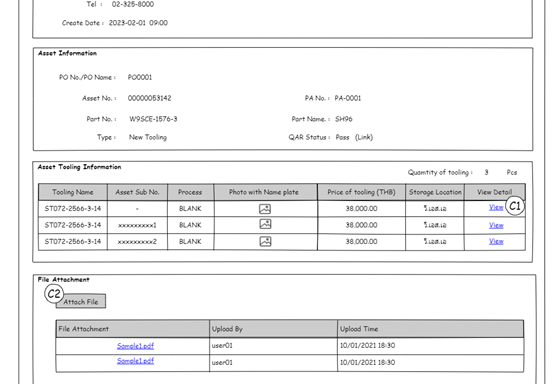This screenshot has height=384, width=556.
Task: Open first Sample1.pdf attachment link
Action: 135,346
